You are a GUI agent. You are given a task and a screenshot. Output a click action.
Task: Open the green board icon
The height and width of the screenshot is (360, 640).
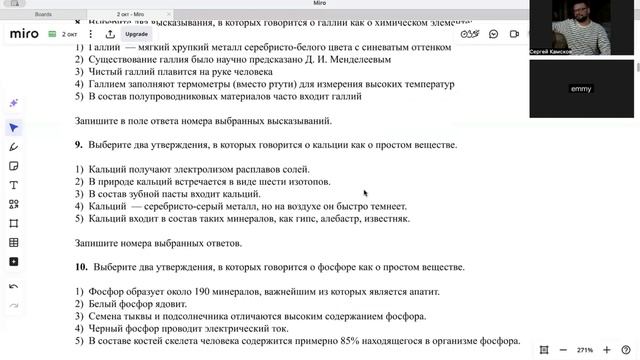click(52, 34)
